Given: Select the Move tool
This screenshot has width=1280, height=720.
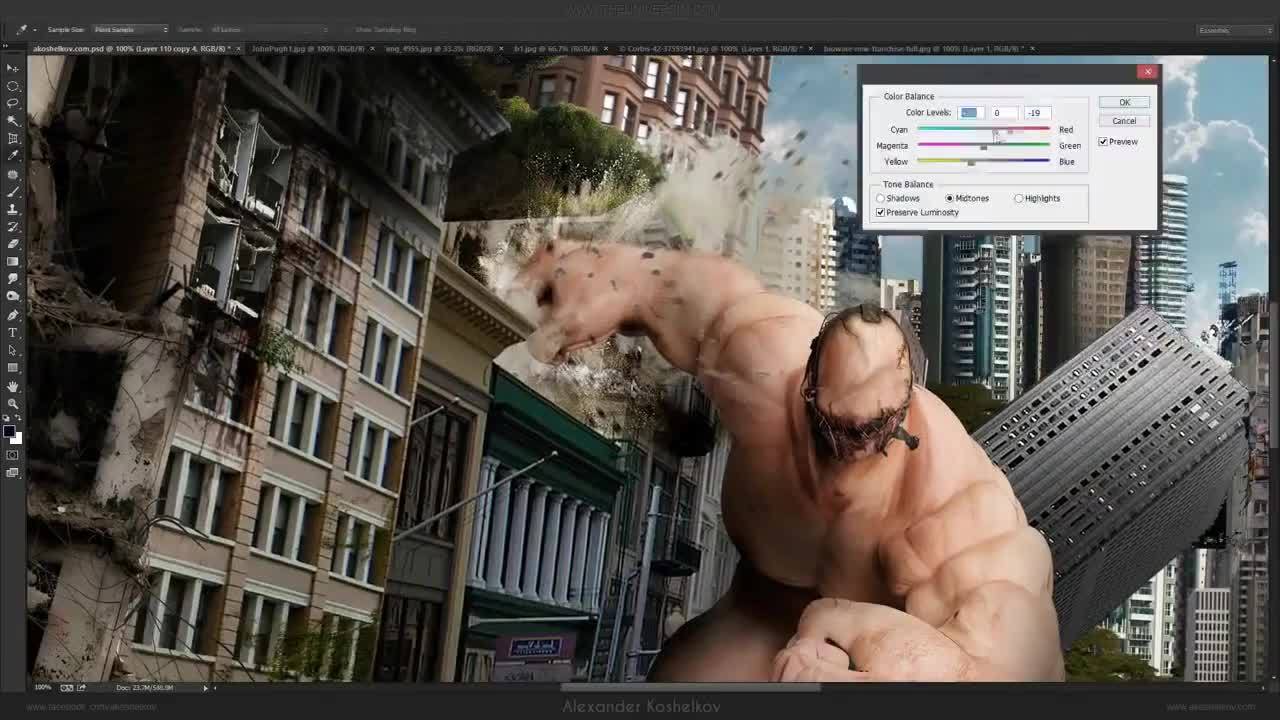Looking at the screenshot, I should pyautogui.click(x=13, y=68).
